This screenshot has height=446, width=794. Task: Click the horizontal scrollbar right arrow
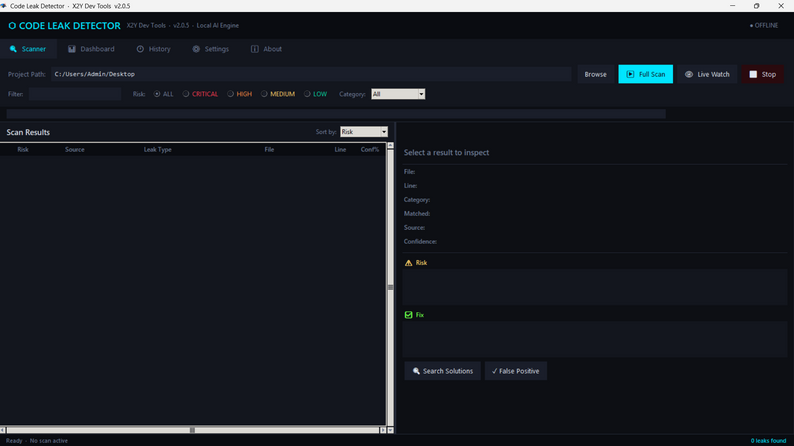(382, 430)
